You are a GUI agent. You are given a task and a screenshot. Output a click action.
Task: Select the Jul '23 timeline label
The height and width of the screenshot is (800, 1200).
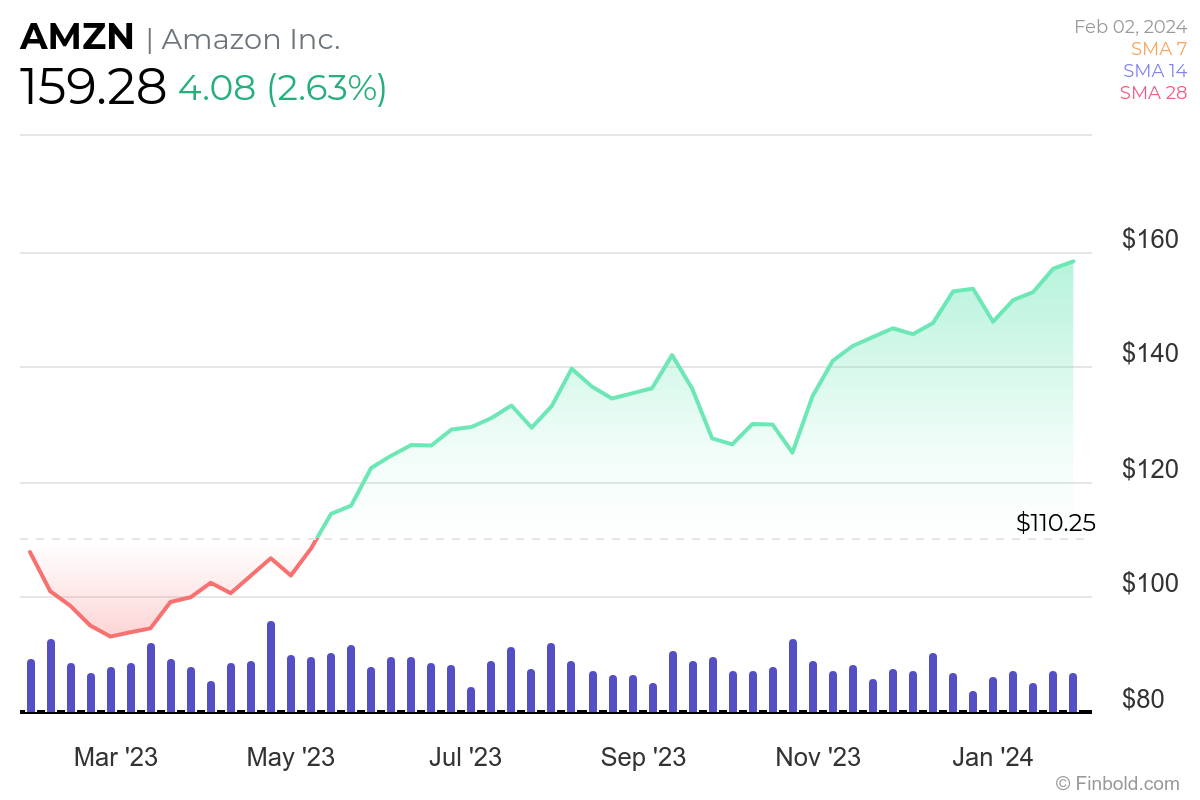click(465, 757)
